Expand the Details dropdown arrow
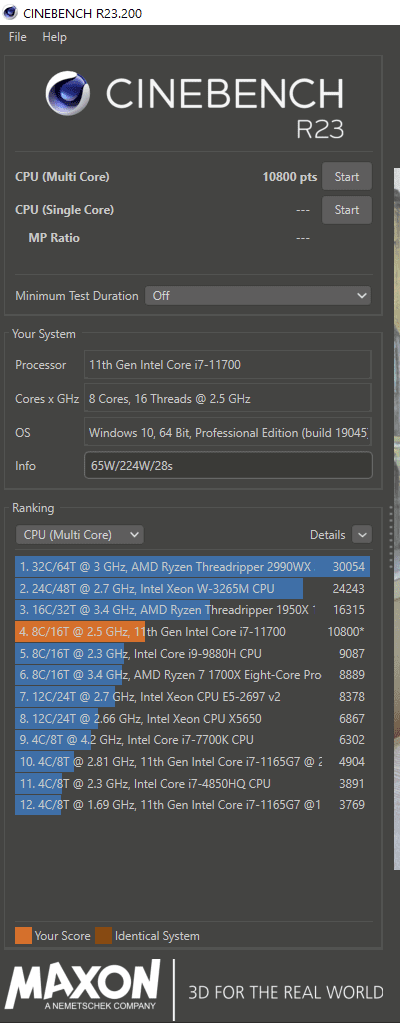 [362, 535]
